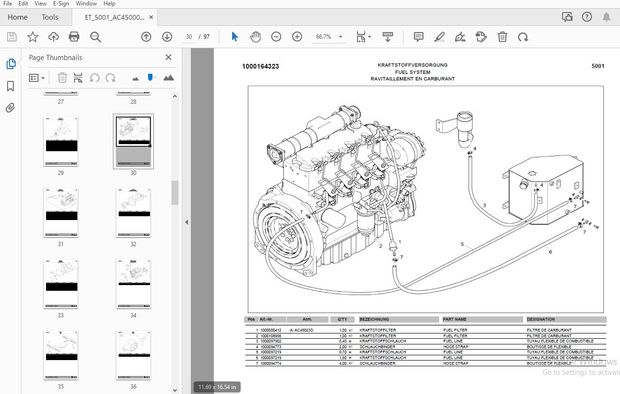Click the scrolling mode toolbar icon
Viewport: 620px width, 394px height.
(x=388, y=37)
